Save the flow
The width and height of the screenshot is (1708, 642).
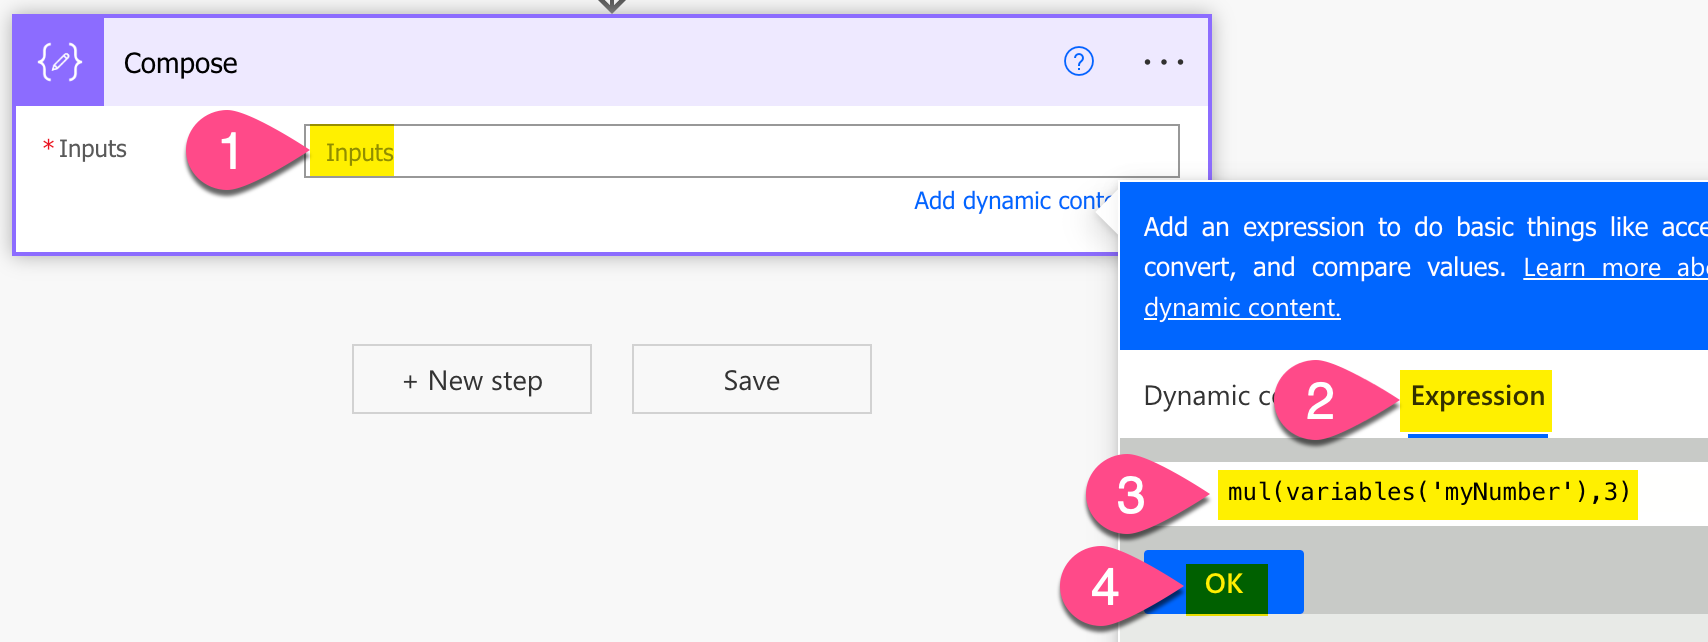coord(751,380)
